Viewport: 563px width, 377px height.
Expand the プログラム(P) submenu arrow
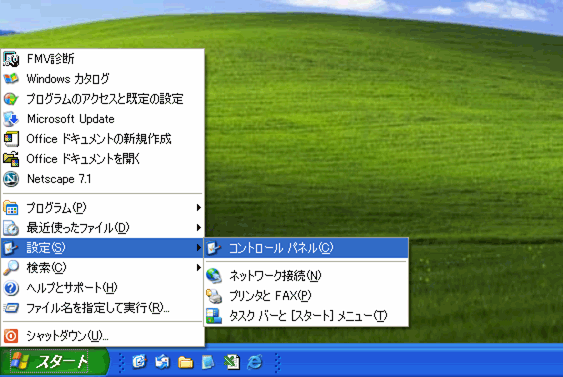pos(199,208)
